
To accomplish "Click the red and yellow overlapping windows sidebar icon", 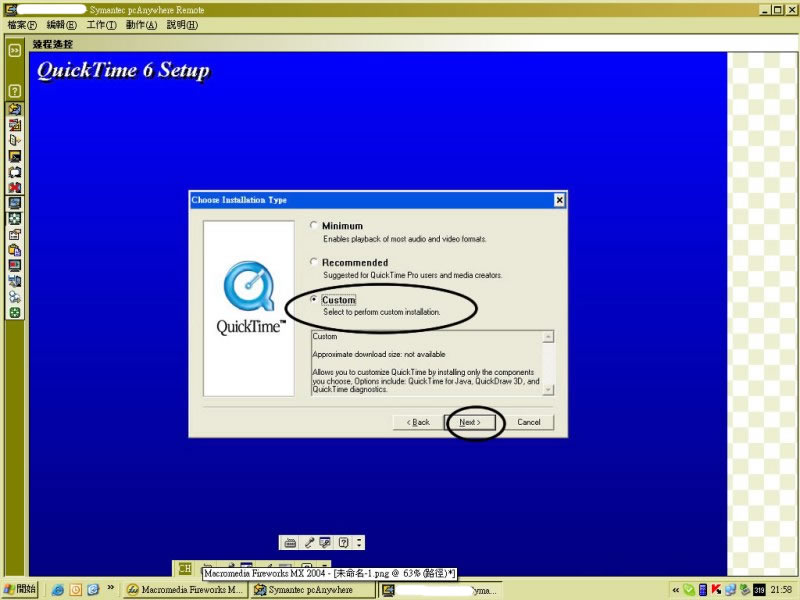I will (15, 124).
